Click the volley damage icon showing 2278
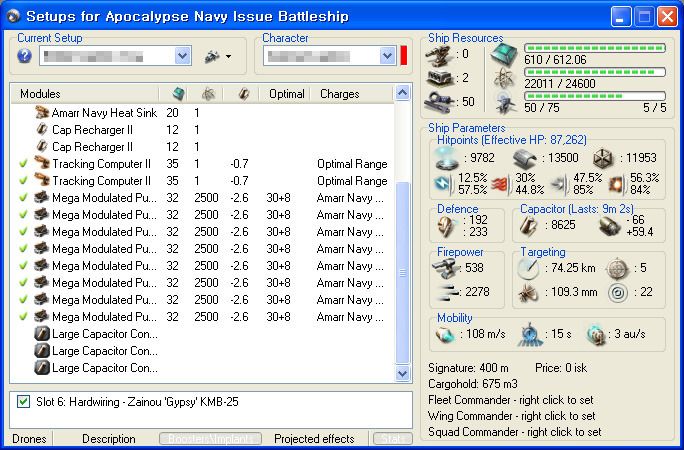 (447, 292)
